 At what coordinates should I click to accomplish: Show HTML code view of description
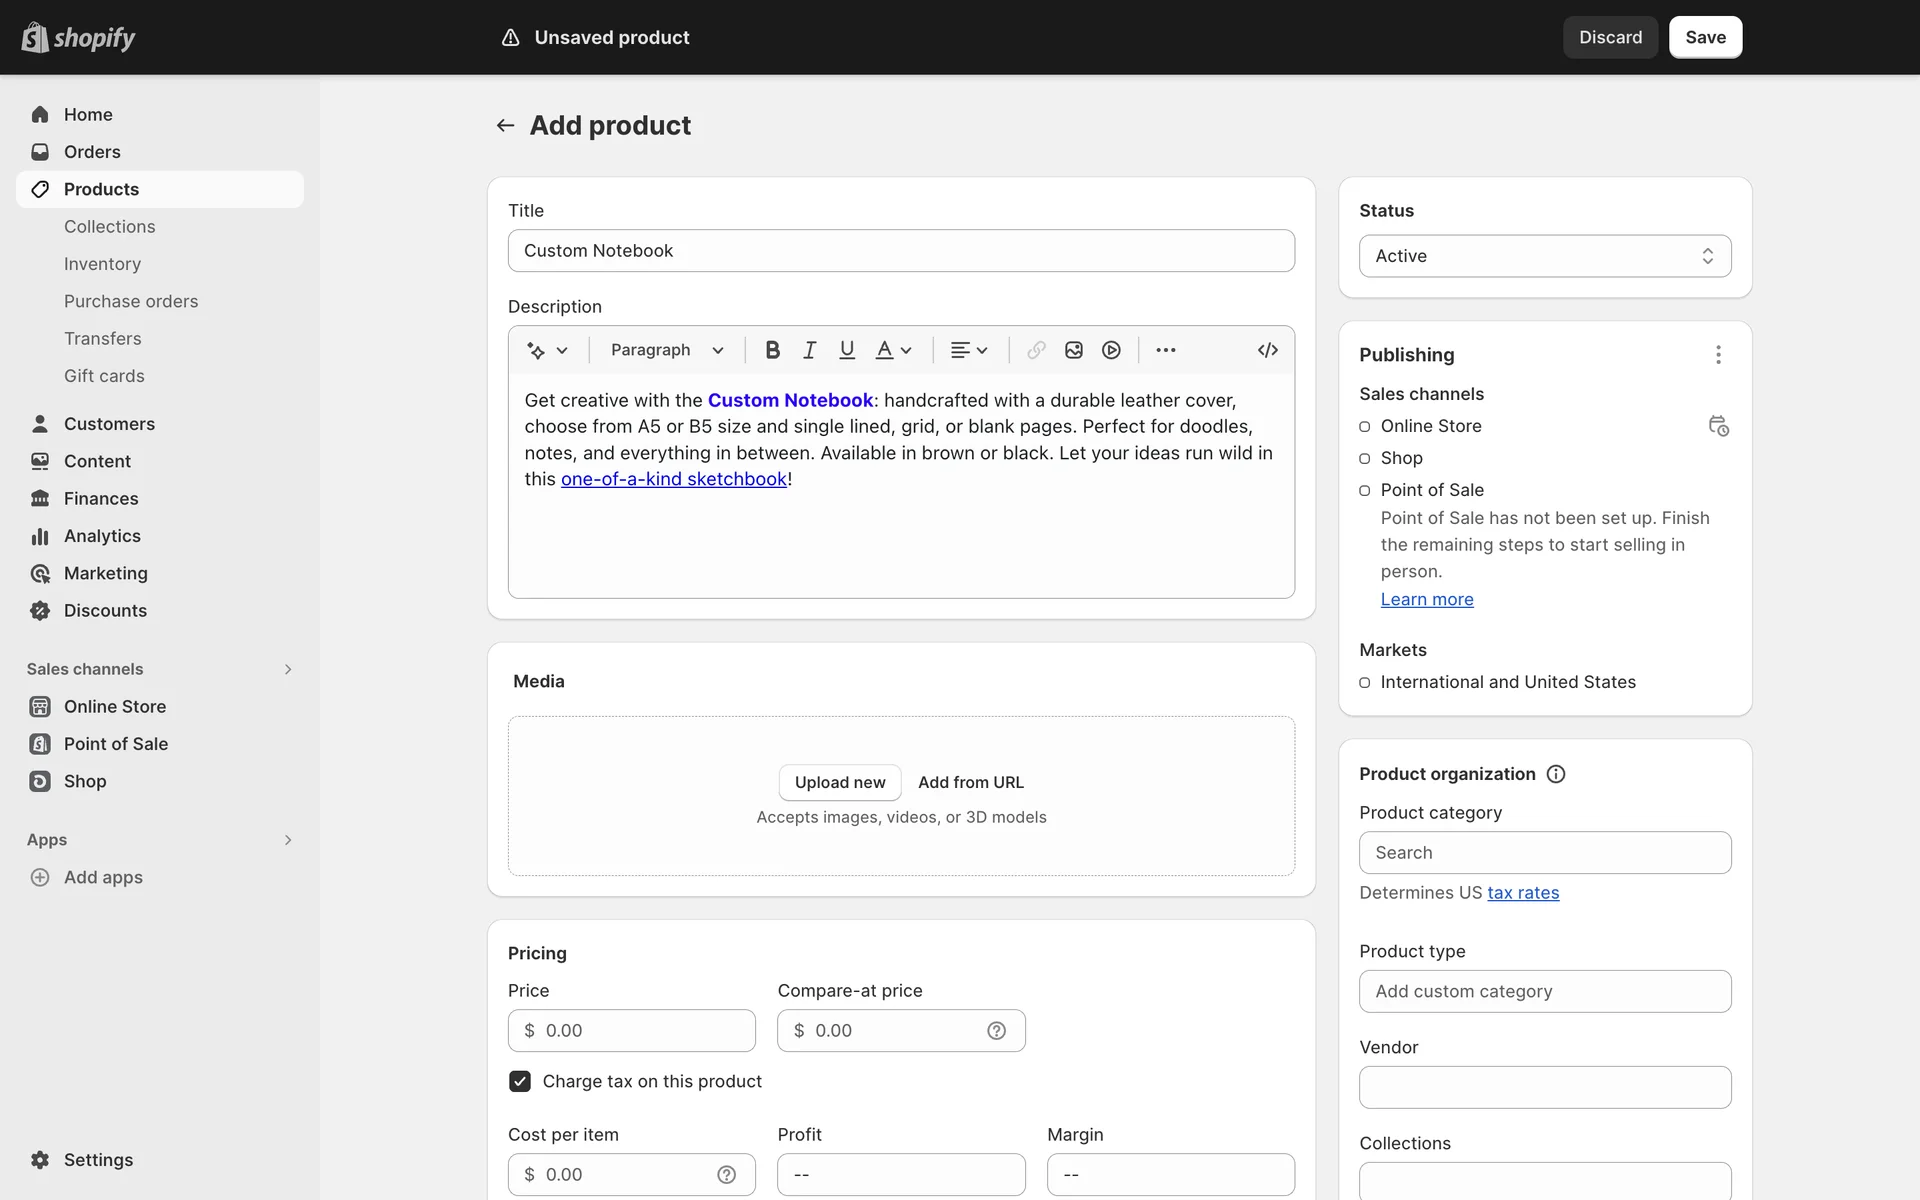click(x=1267, y=350)
